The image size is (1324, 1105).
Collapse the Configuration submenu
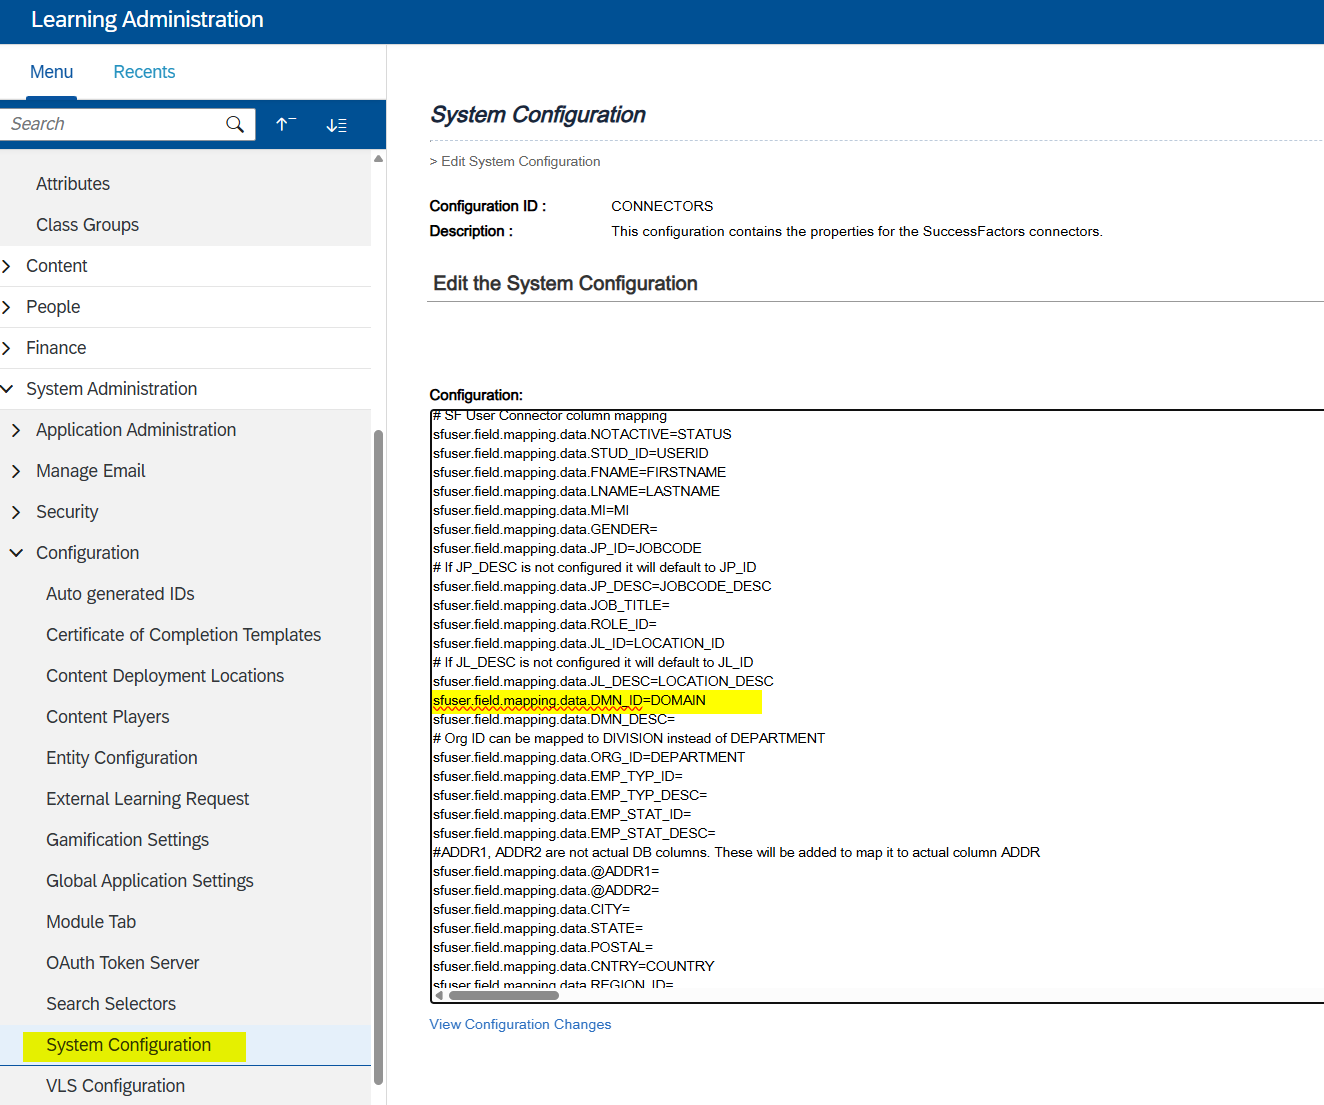16,553
